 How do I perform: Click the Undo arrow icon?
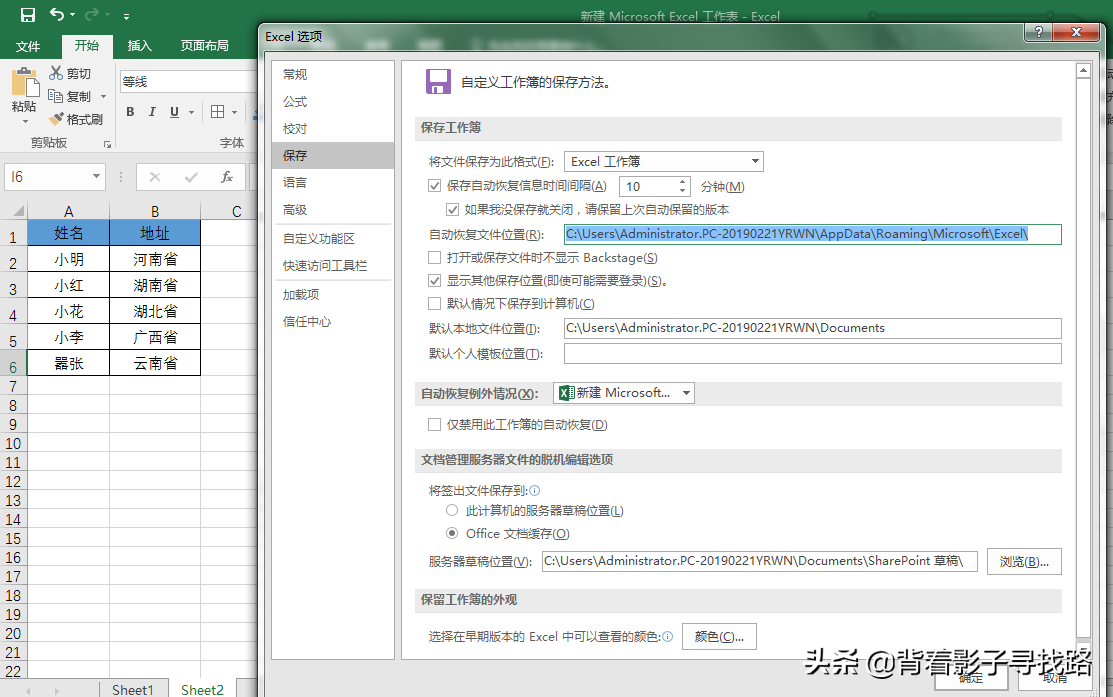[x=57, y=14]
